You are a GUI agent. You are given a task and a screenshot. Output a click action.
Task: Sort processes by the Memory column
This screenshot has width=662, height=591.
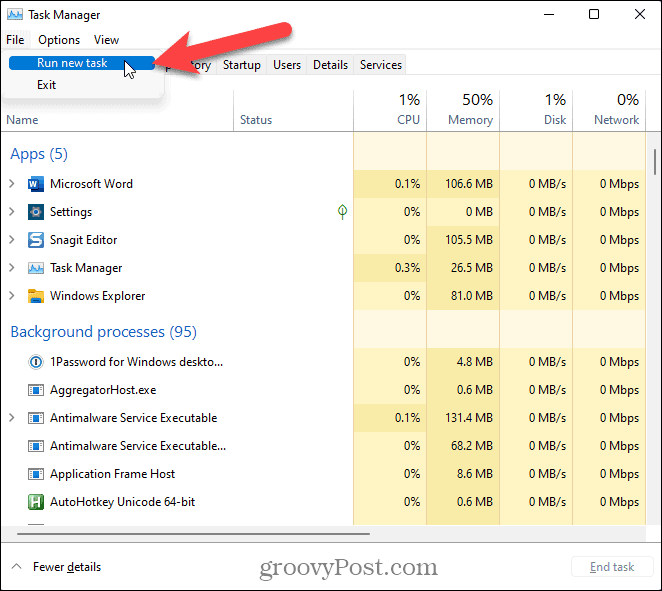pyautogui.click(x=463, y=111)
